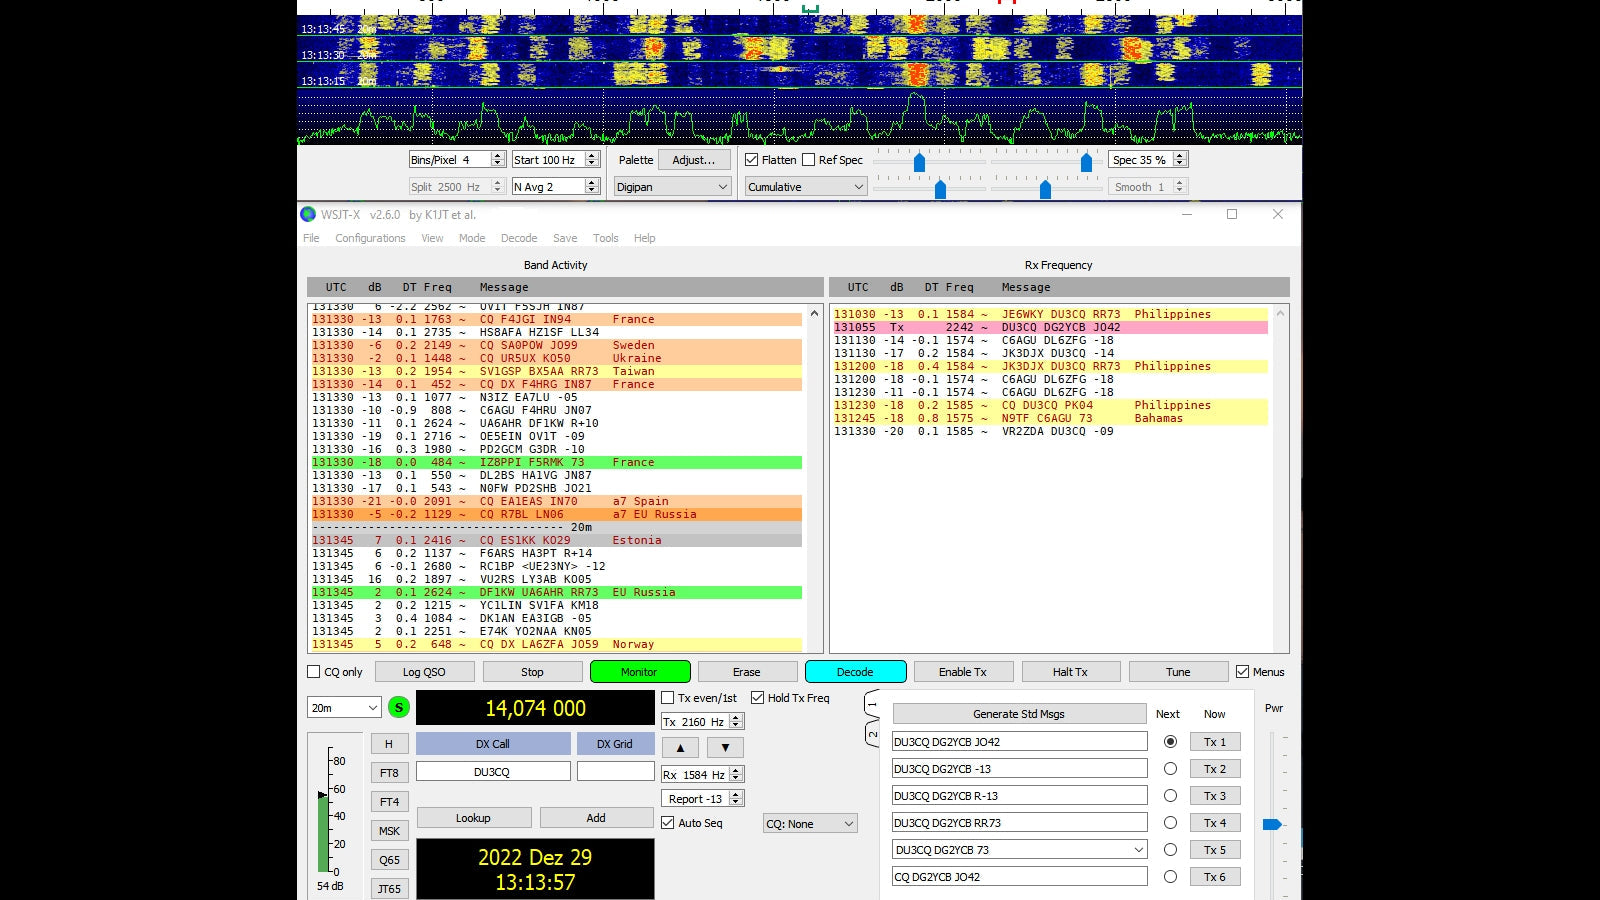Toggle the Flatten option in the waterfall controls

(x=751, y=159)
